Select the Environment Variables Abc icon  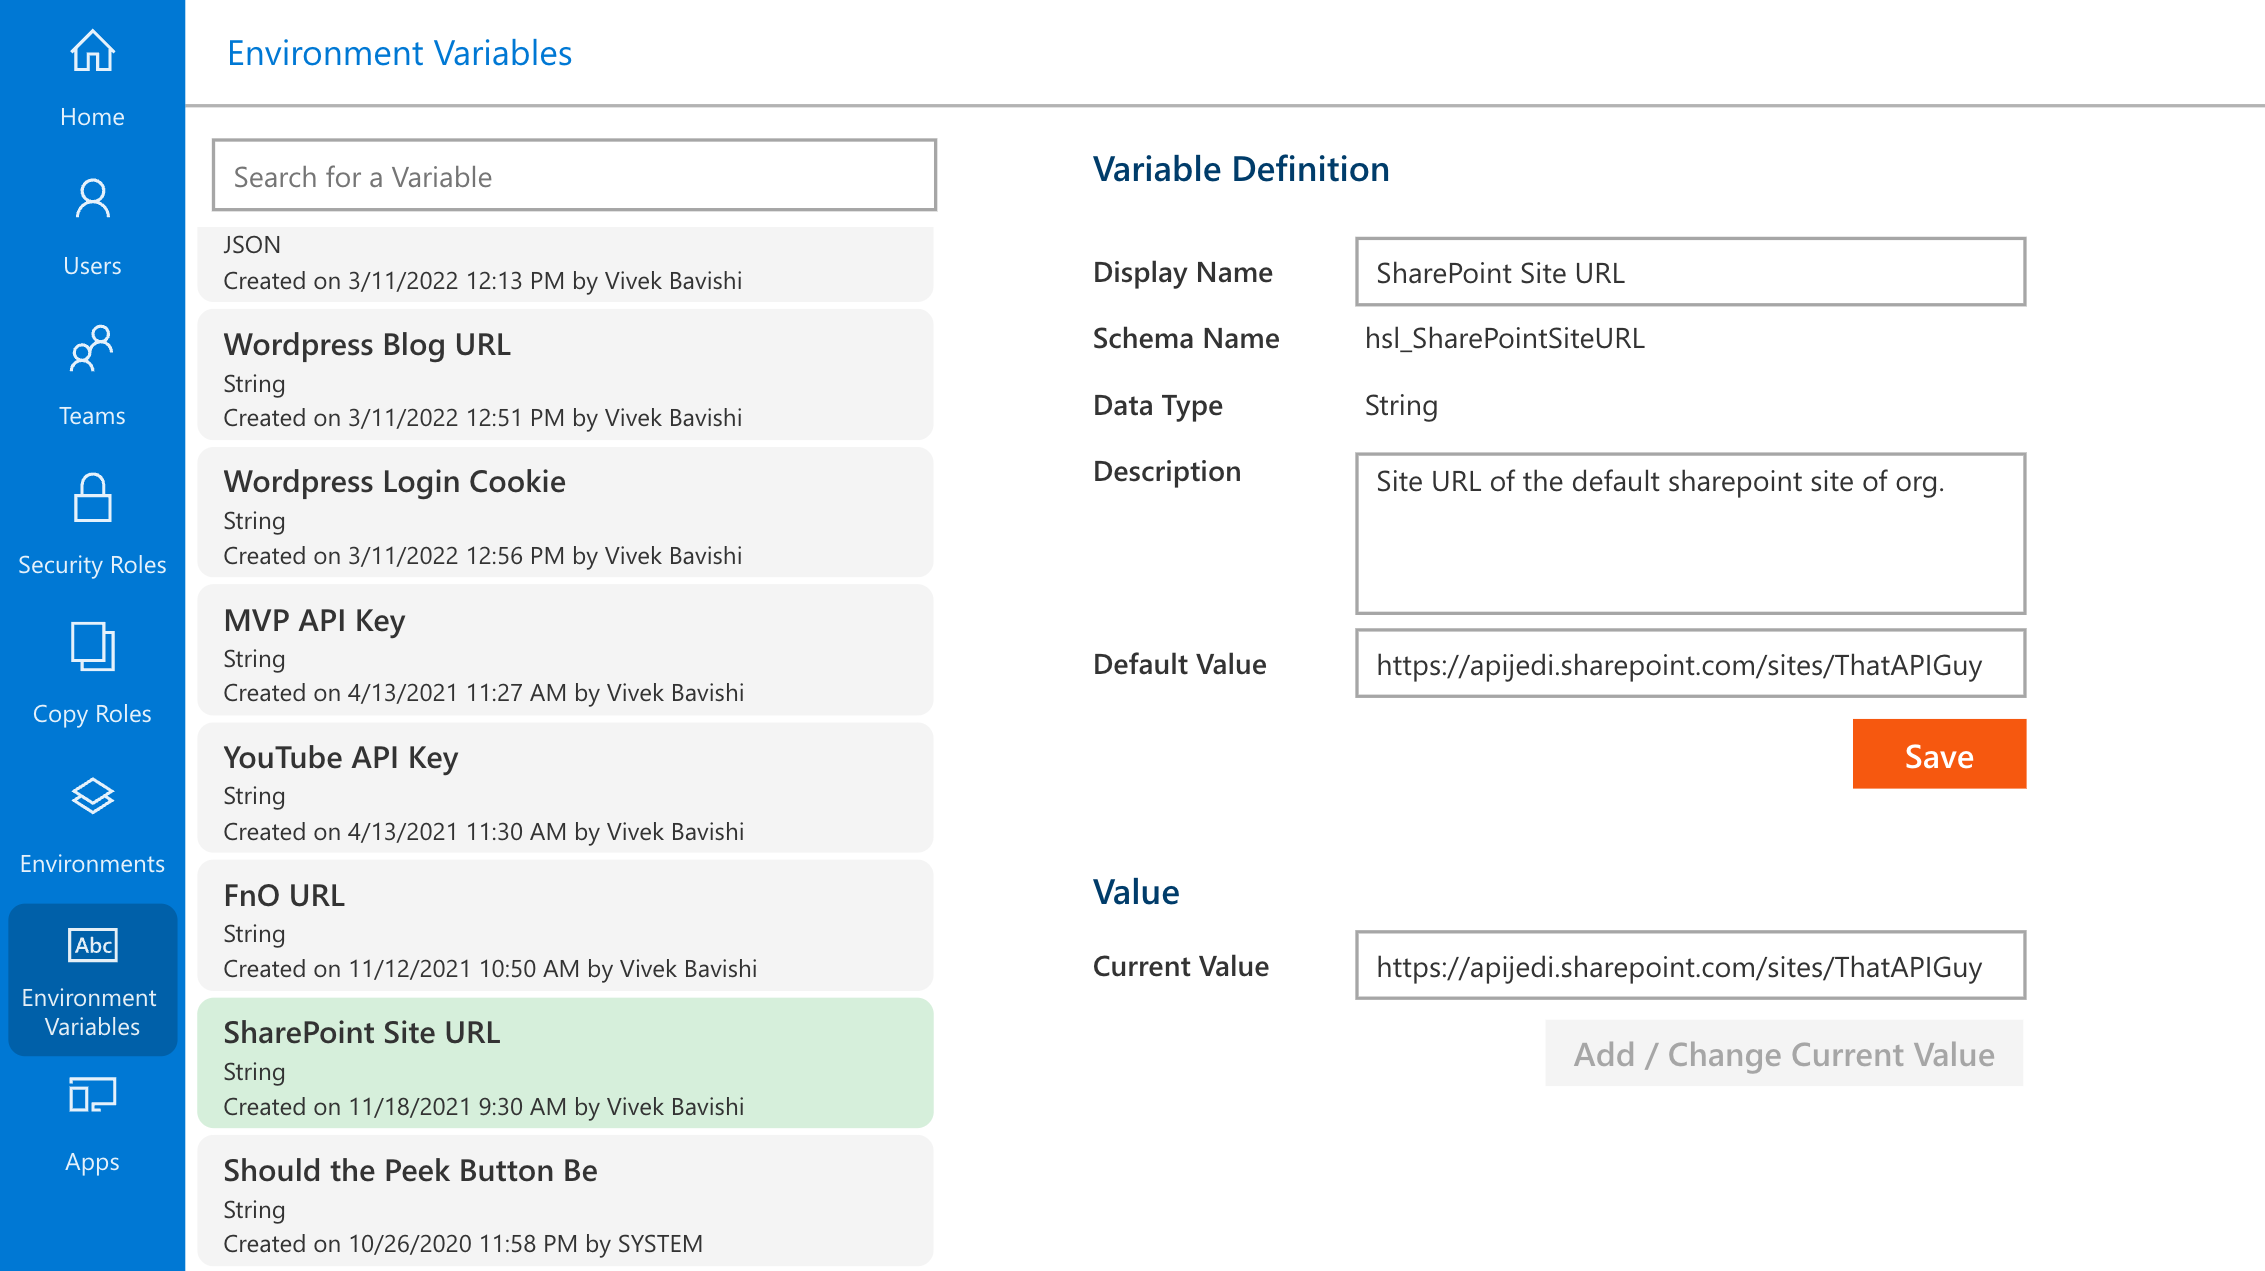click(93, 945)
